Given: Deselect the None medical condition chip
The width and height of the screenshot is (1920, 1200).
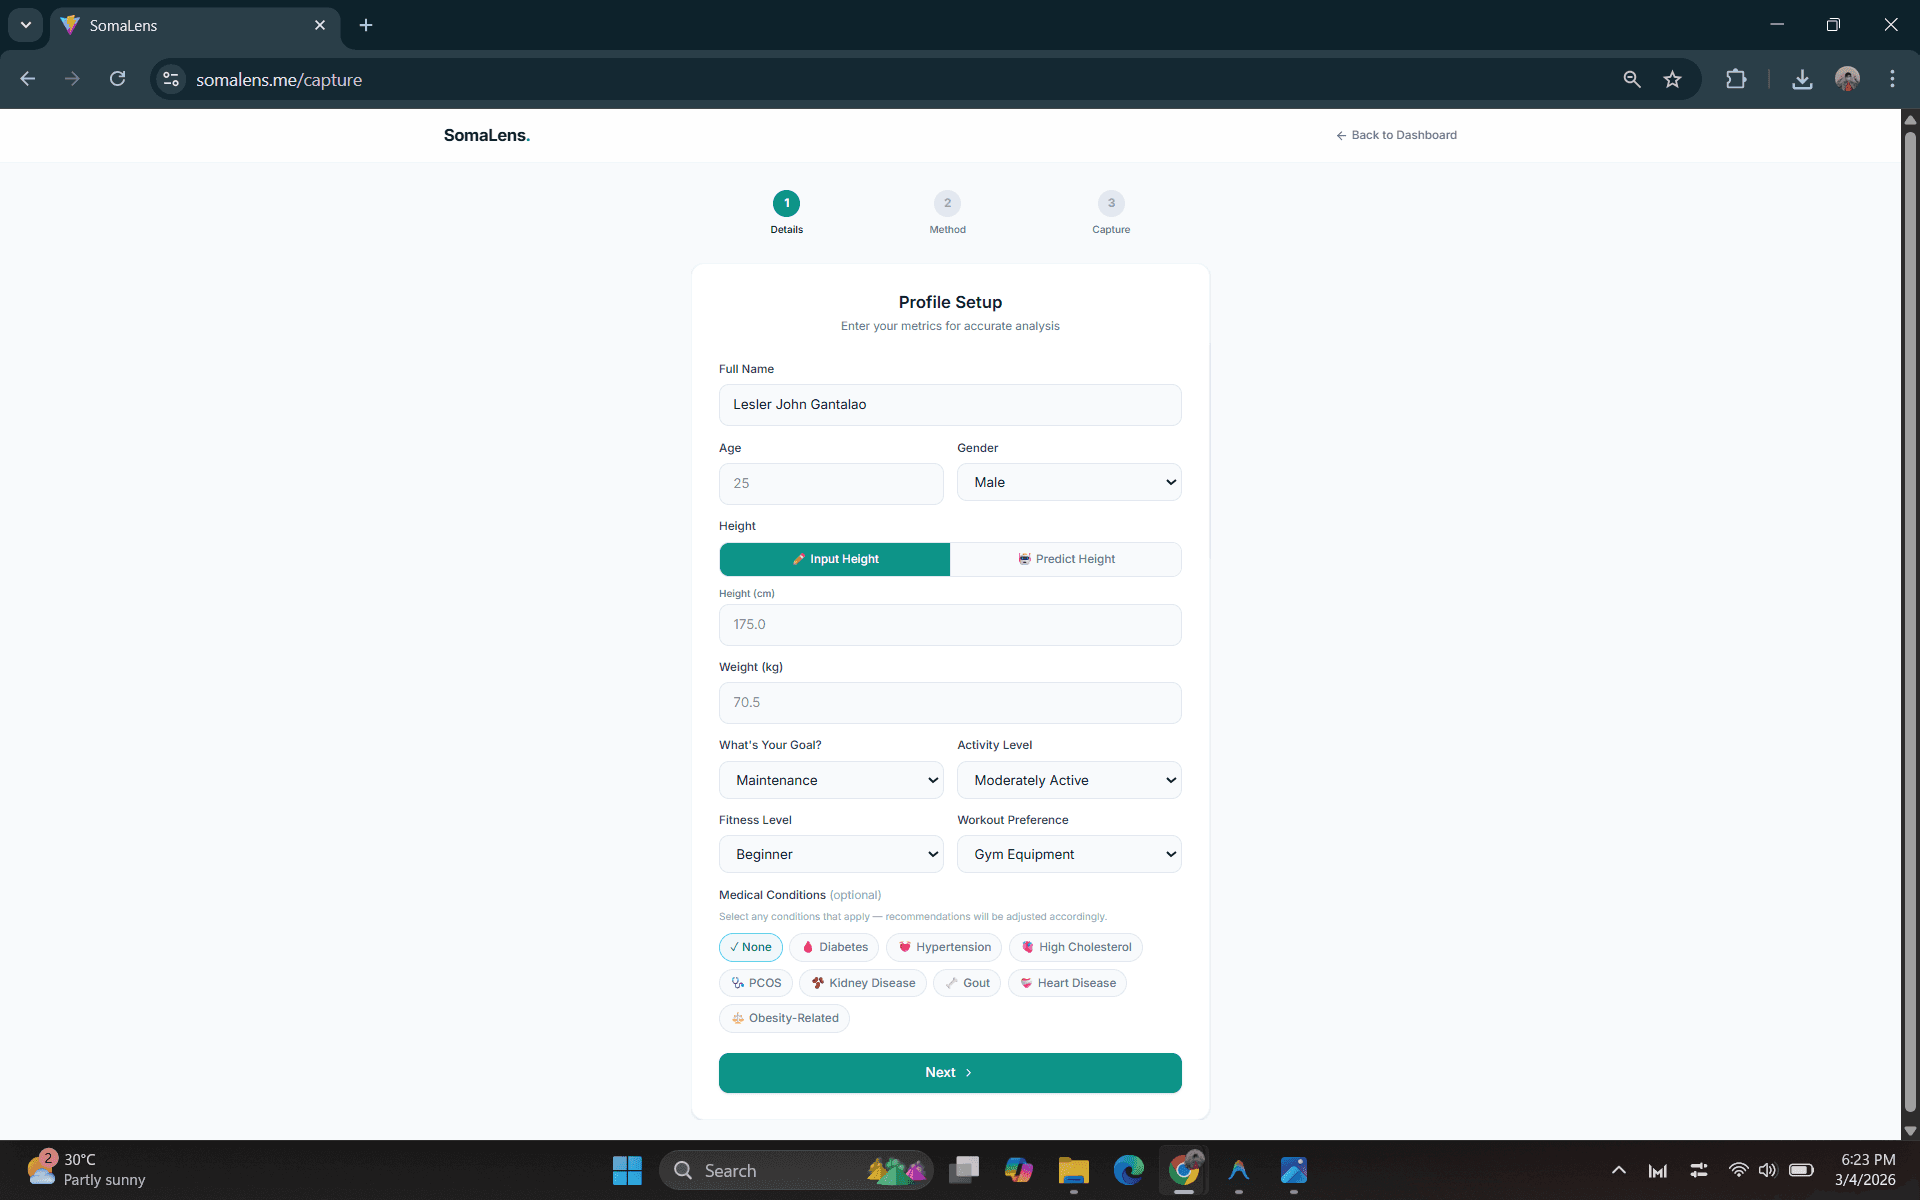Looking at the screenshot, I should tap(751, 947).
